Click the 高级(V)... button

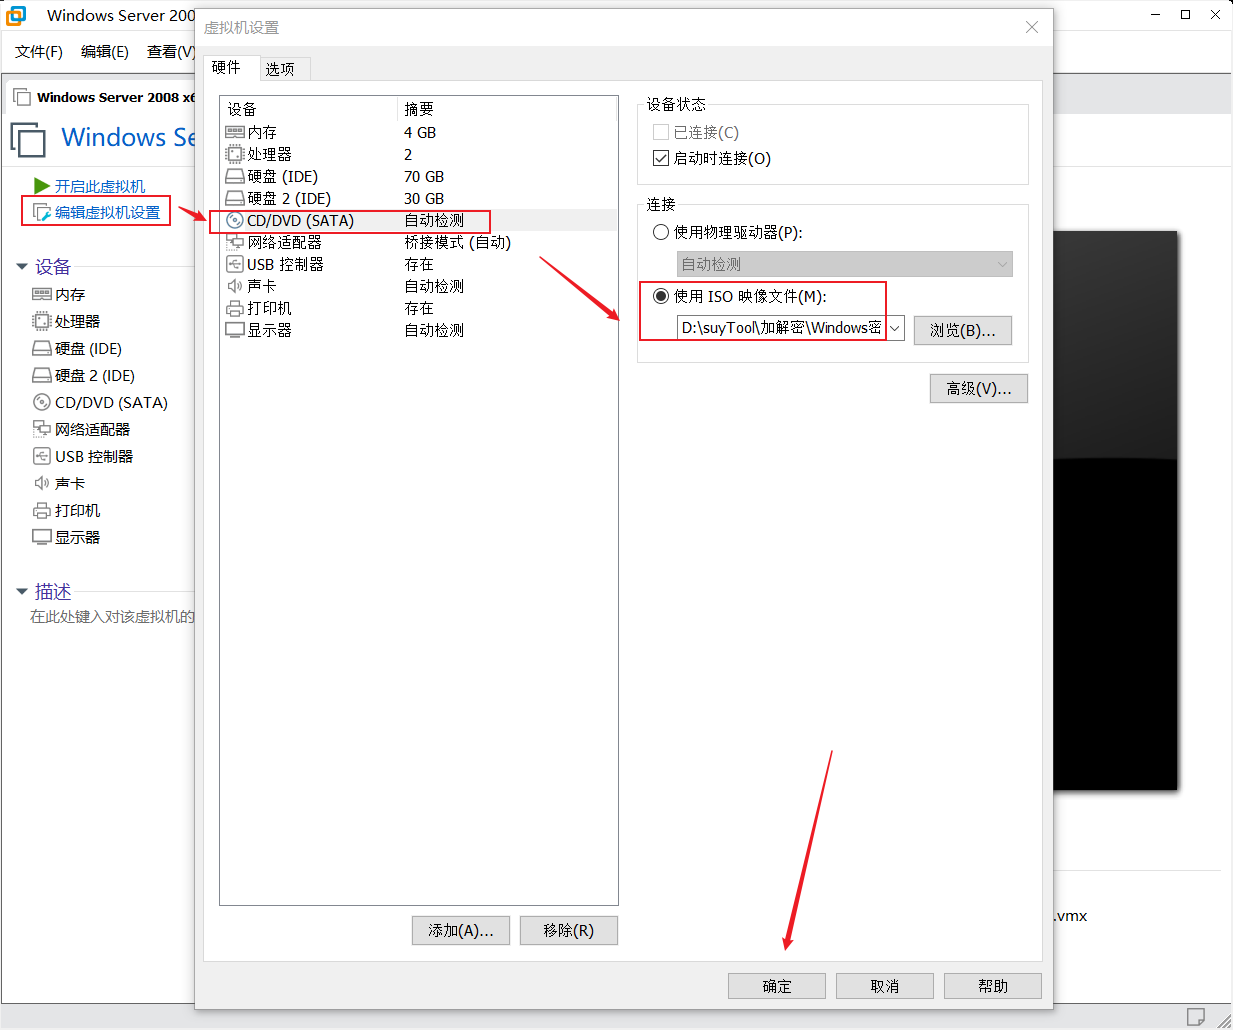(979, 389)
